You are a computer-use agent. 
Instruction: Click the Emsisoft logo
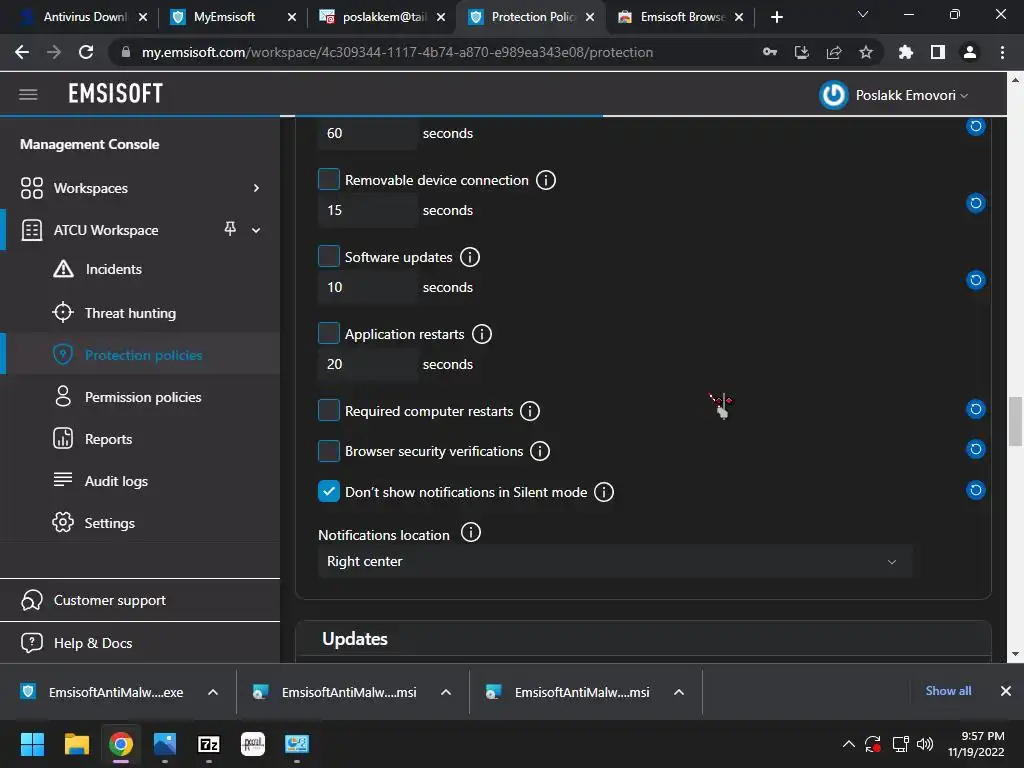point(116,94)
